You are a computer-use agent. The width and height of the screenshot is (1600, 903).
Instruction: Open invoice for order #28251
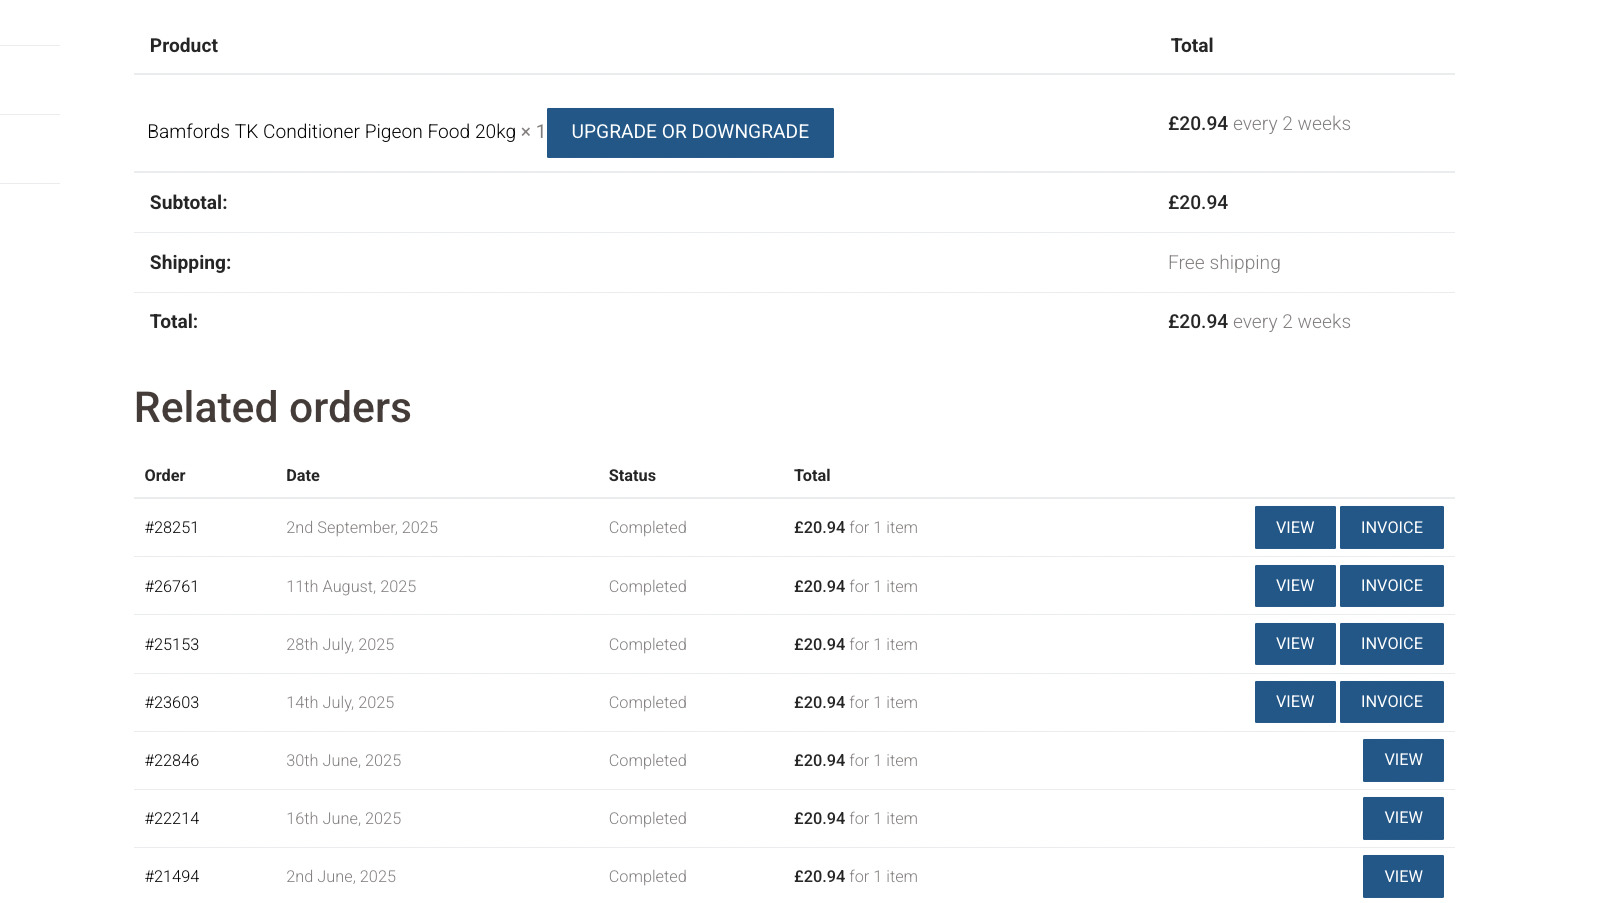(x=1391, y=527)
